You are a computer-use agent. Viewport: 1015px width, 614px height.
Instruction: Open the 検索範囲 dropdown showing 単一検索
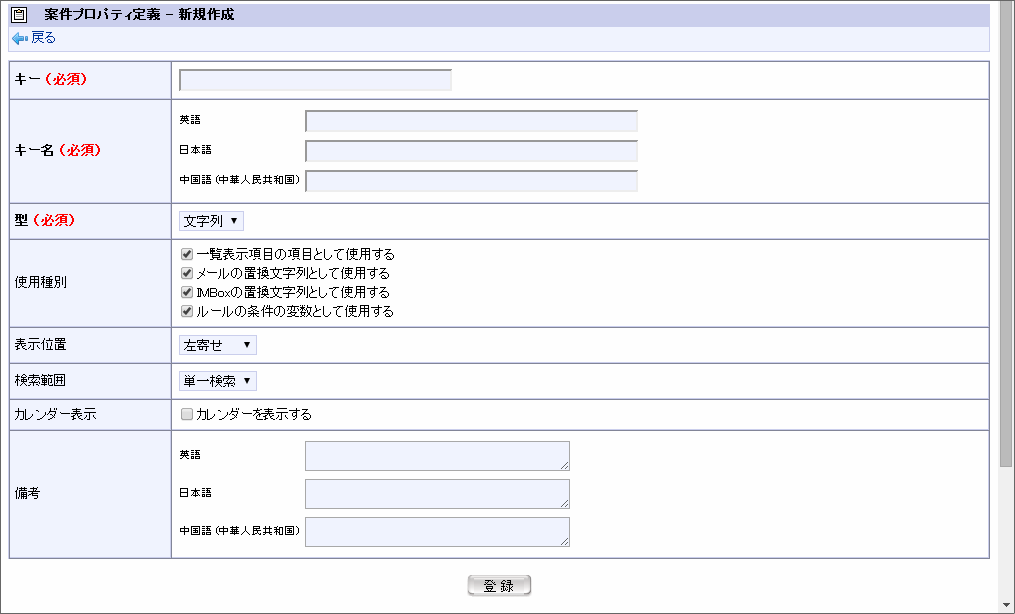[x=218, y=381]
